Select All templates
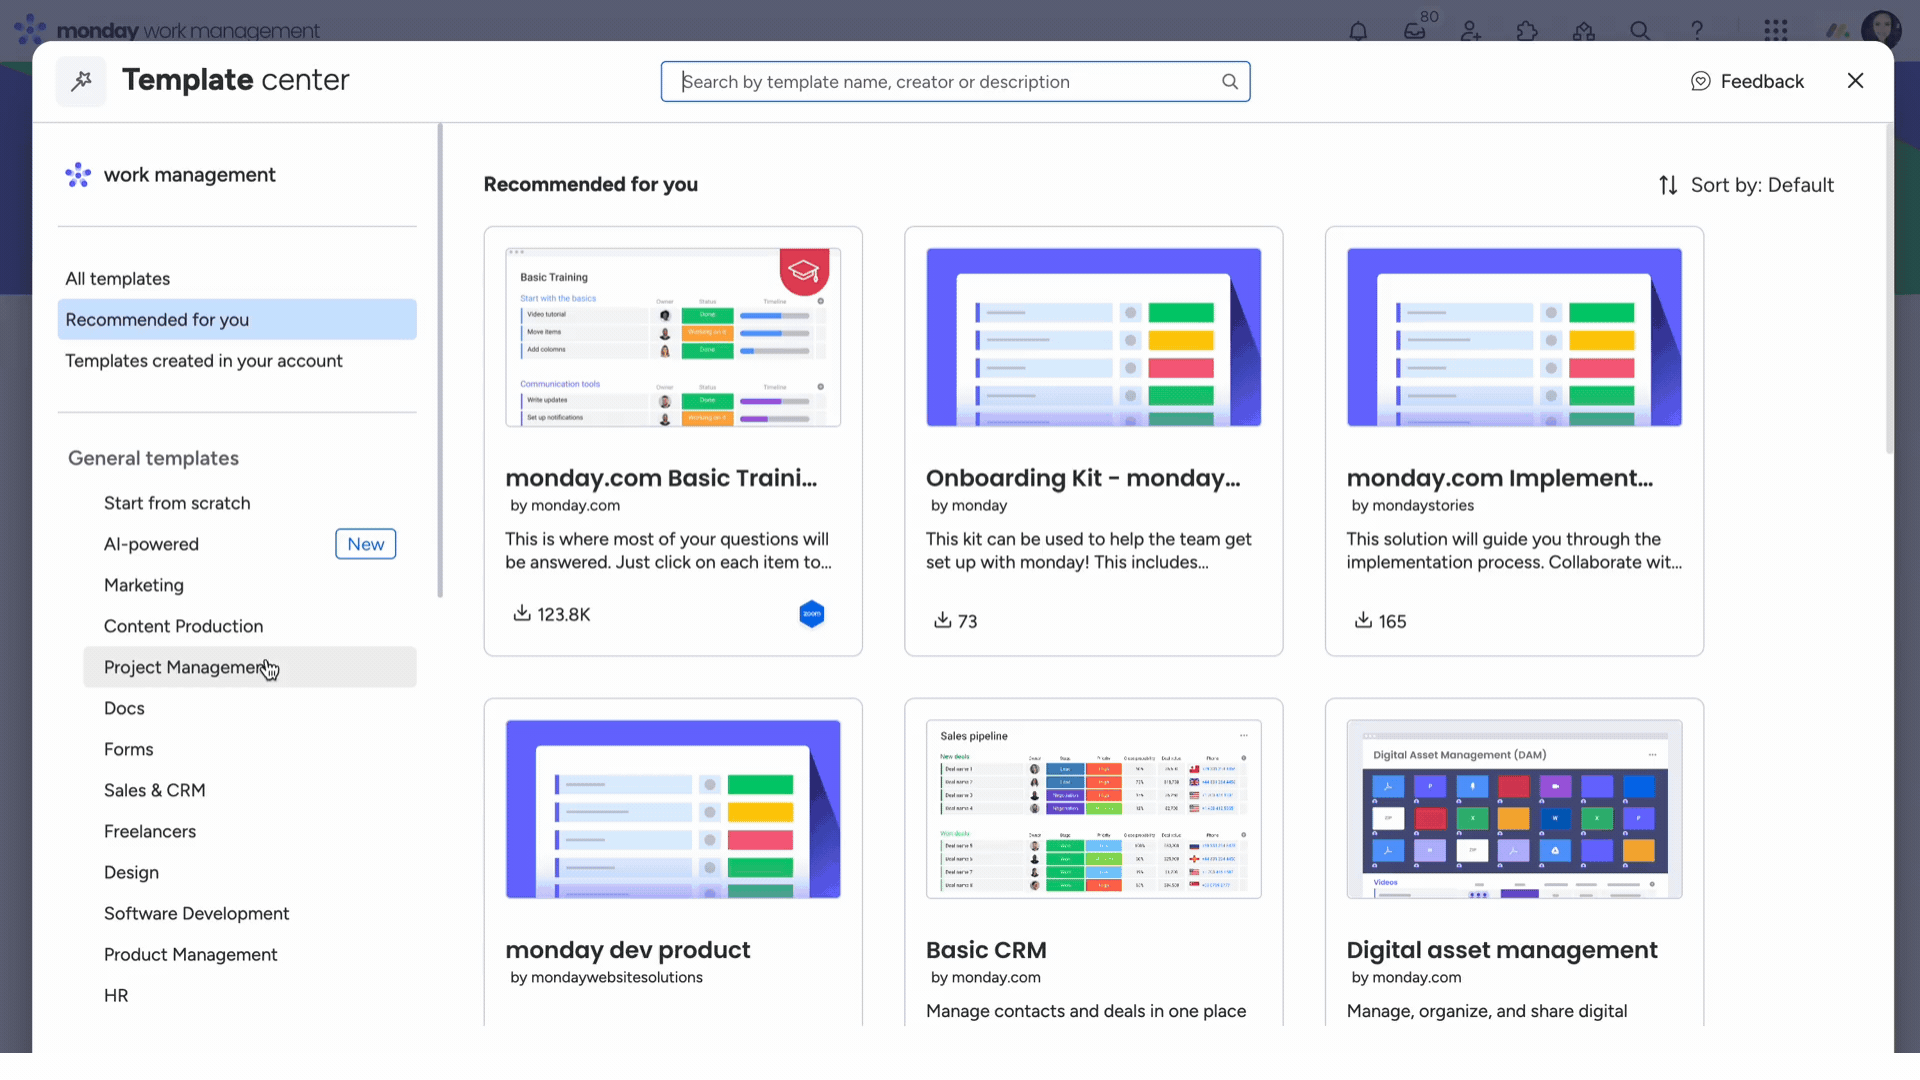This screenshot has height=1080, width=1920. click(237, 279)
